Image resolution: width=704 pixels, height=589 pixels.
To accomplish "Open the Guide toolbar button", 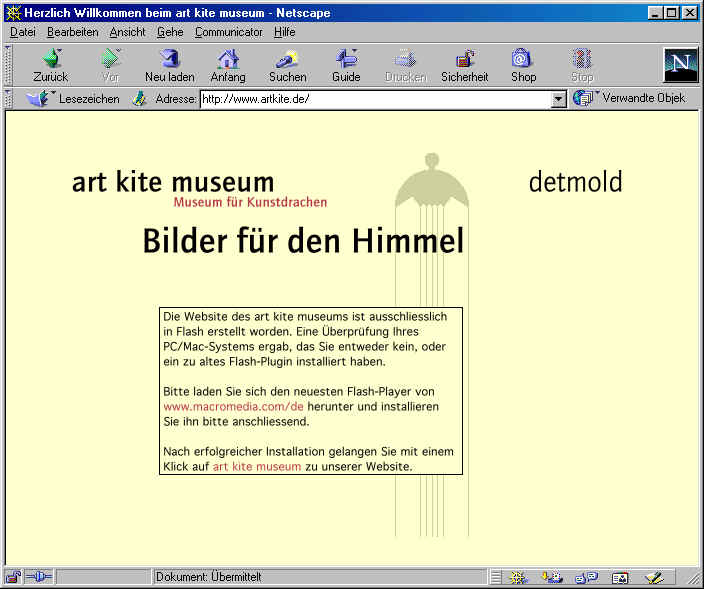I will click(346, 66).
